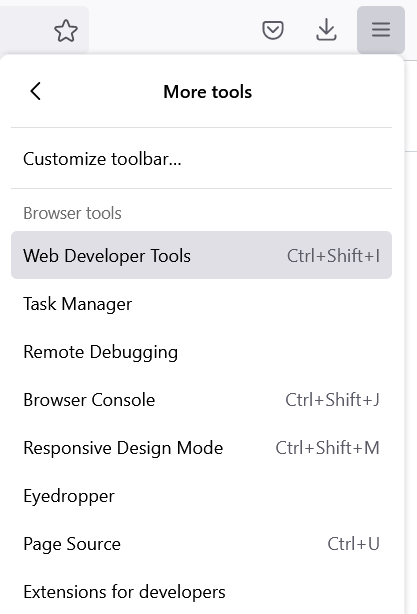Open the Task Manager entry

pyautogui.click(x=201, y=303)
